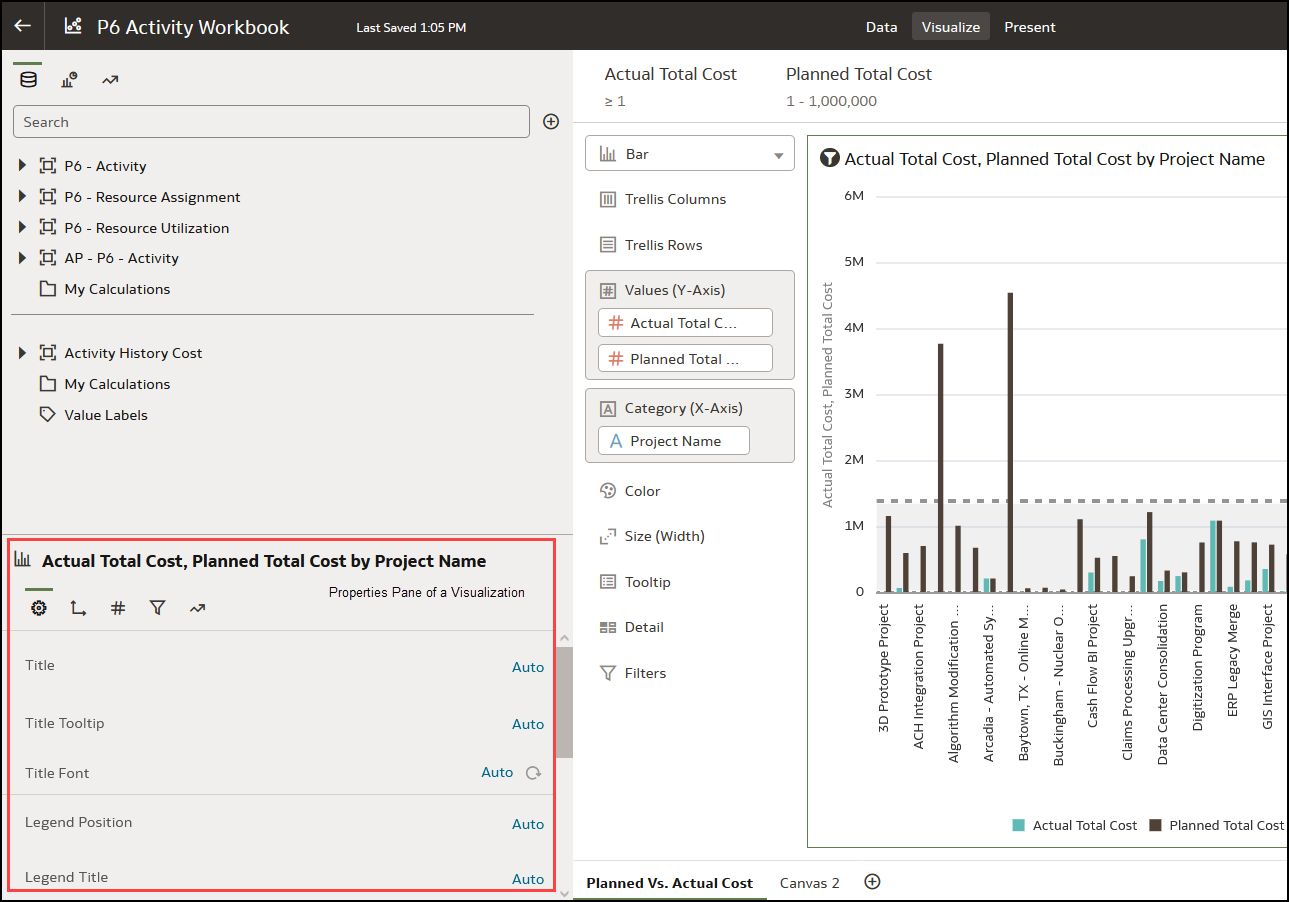Viewport: 1289px width, 902px height.
Task: Click in the Search input field
Action: 271,122
